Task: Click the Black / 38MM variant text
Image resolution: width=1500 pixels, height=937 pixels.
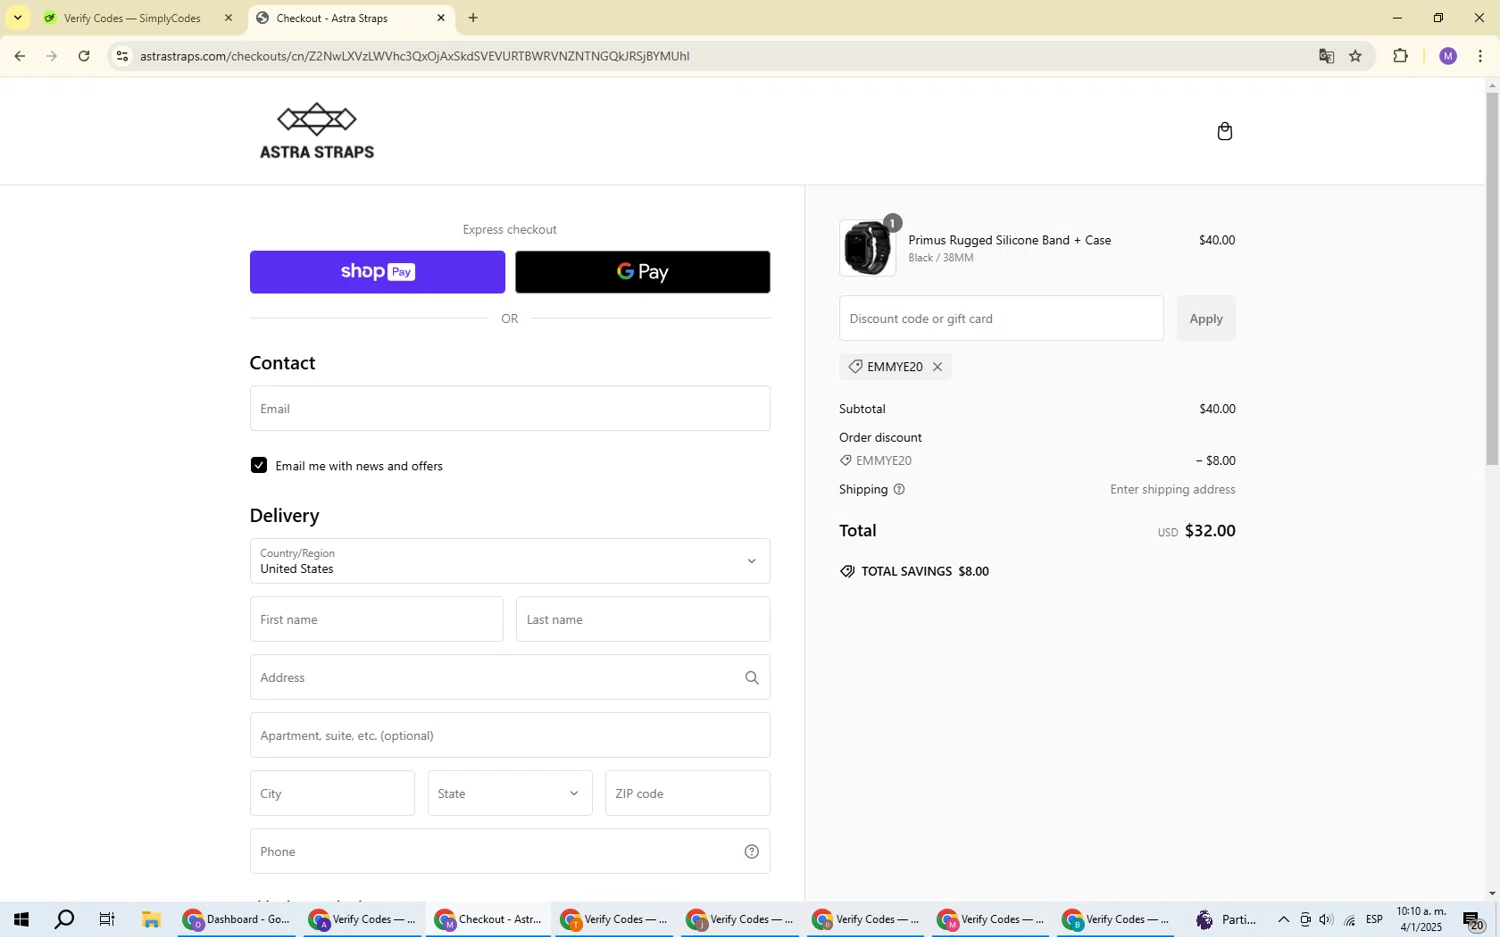Action: click(x=941, y=258)
